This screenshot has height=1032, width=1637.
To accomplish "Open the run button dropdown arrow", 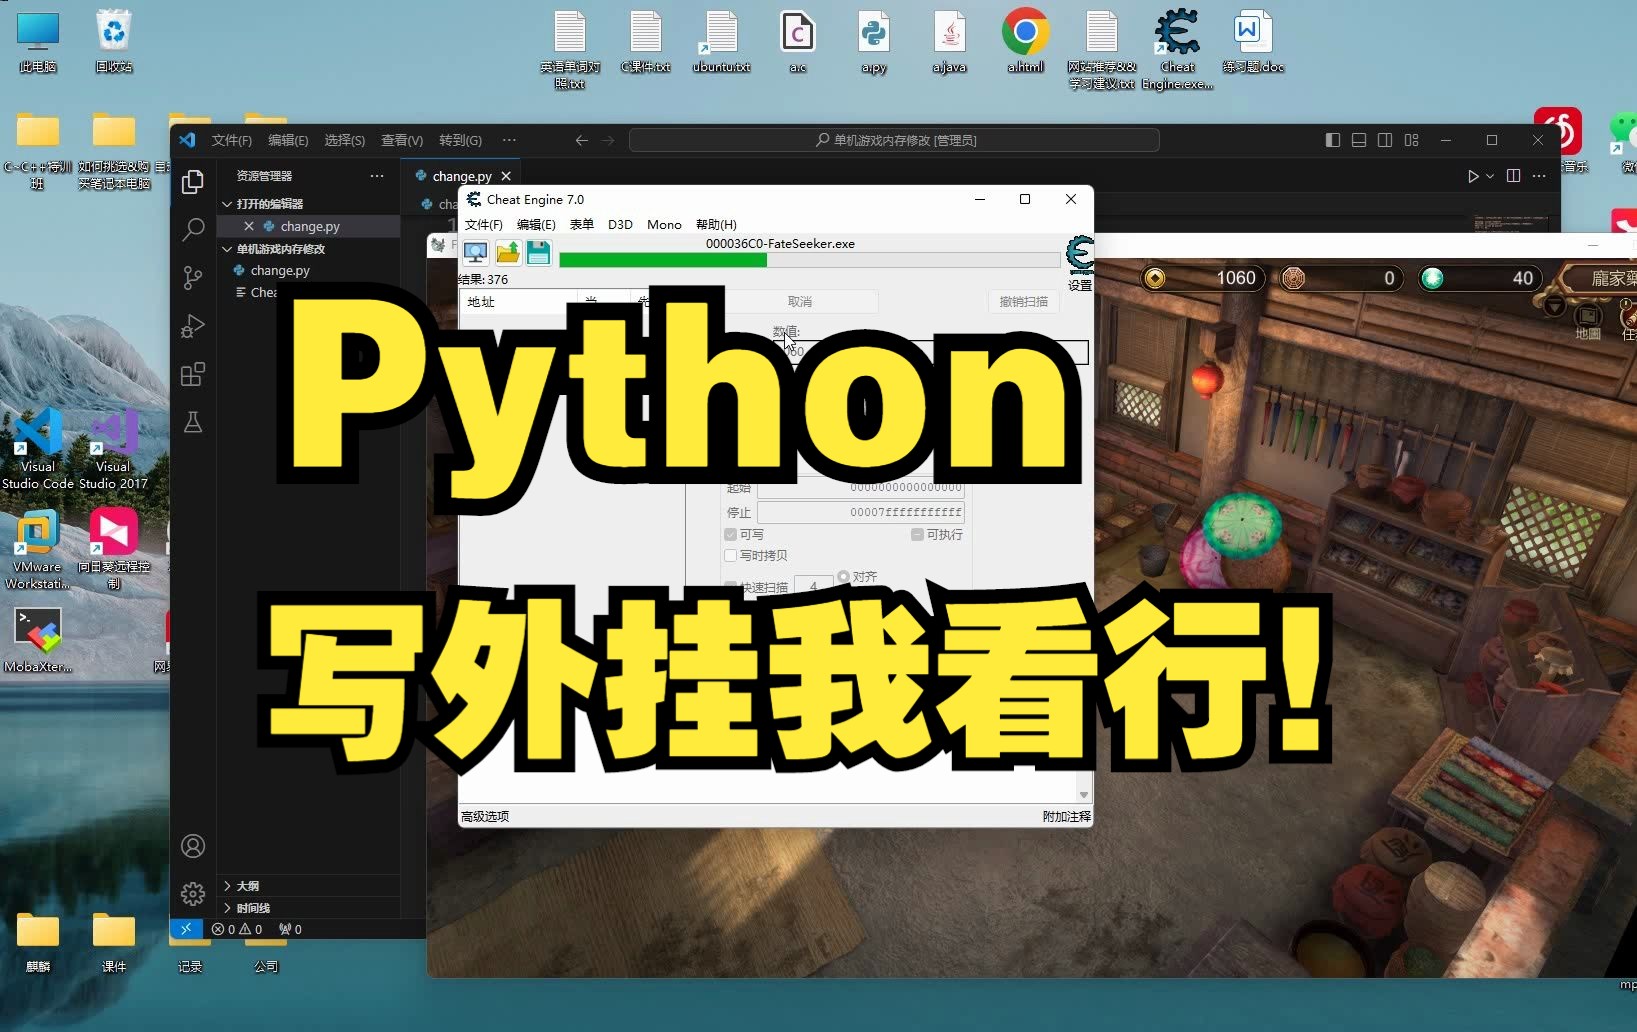I will click(1491, 176).
